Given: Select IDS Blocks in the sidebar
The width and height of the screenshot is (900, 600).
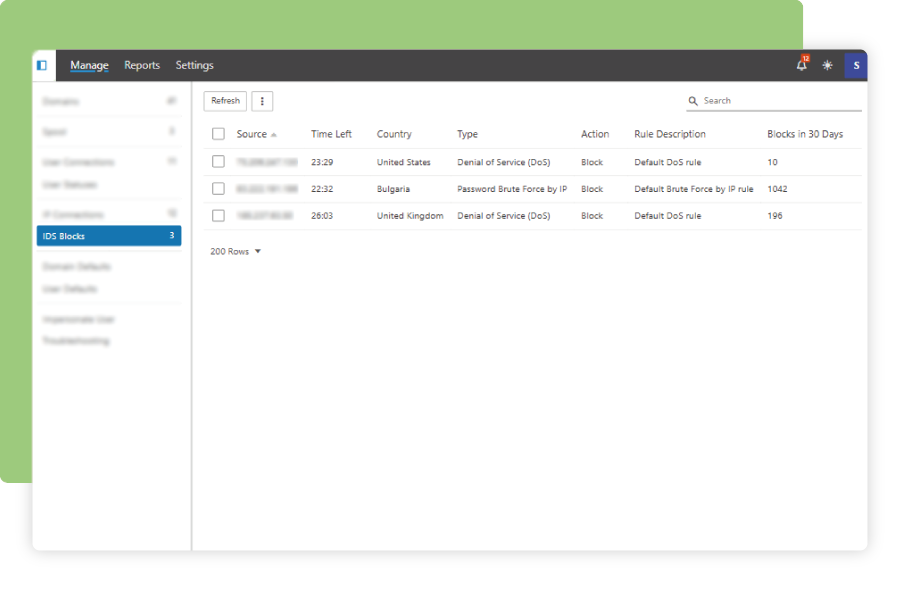Looking at the screenshot, I should tap(109, 236).
